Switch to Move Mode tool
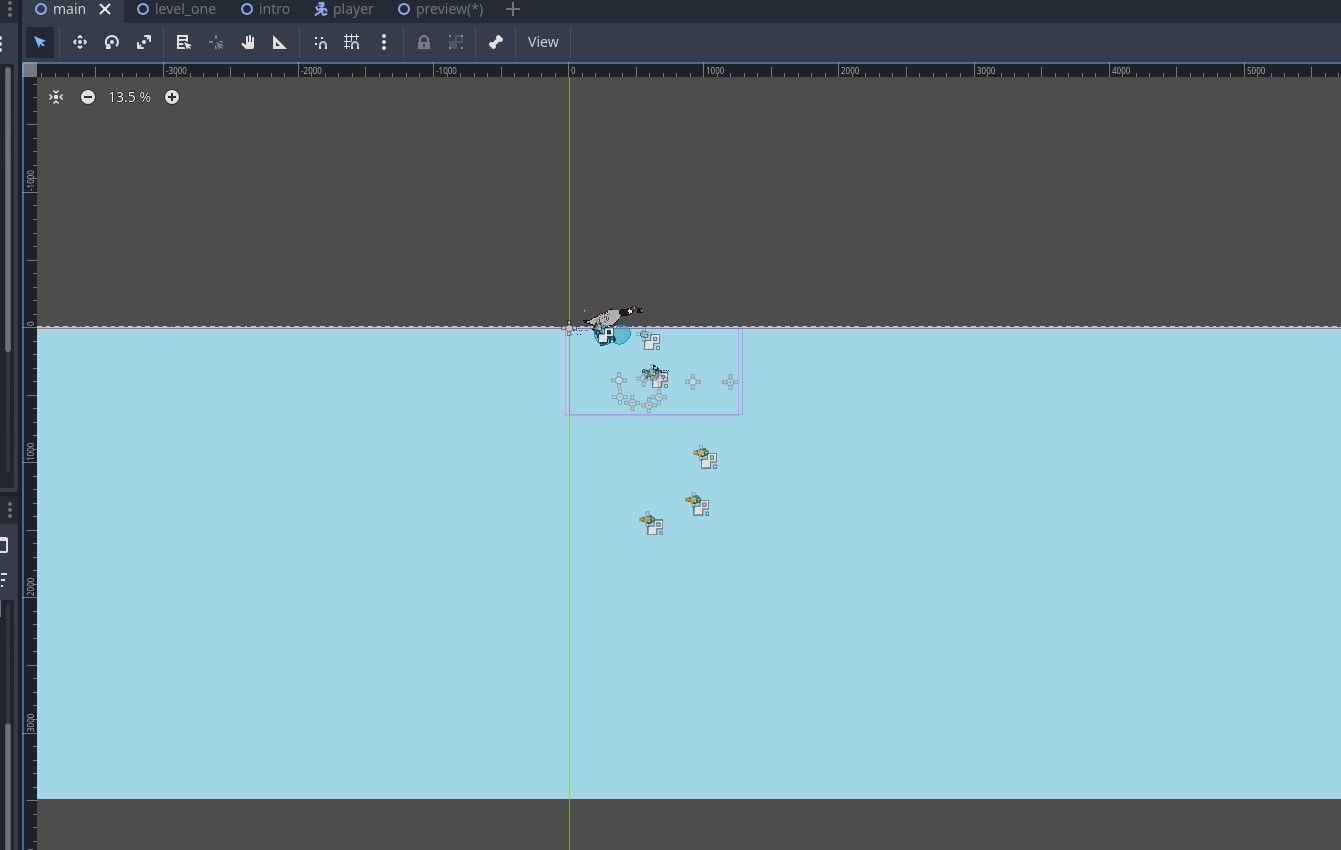The height and width of the screenshot is (850, 1341). 80,42
